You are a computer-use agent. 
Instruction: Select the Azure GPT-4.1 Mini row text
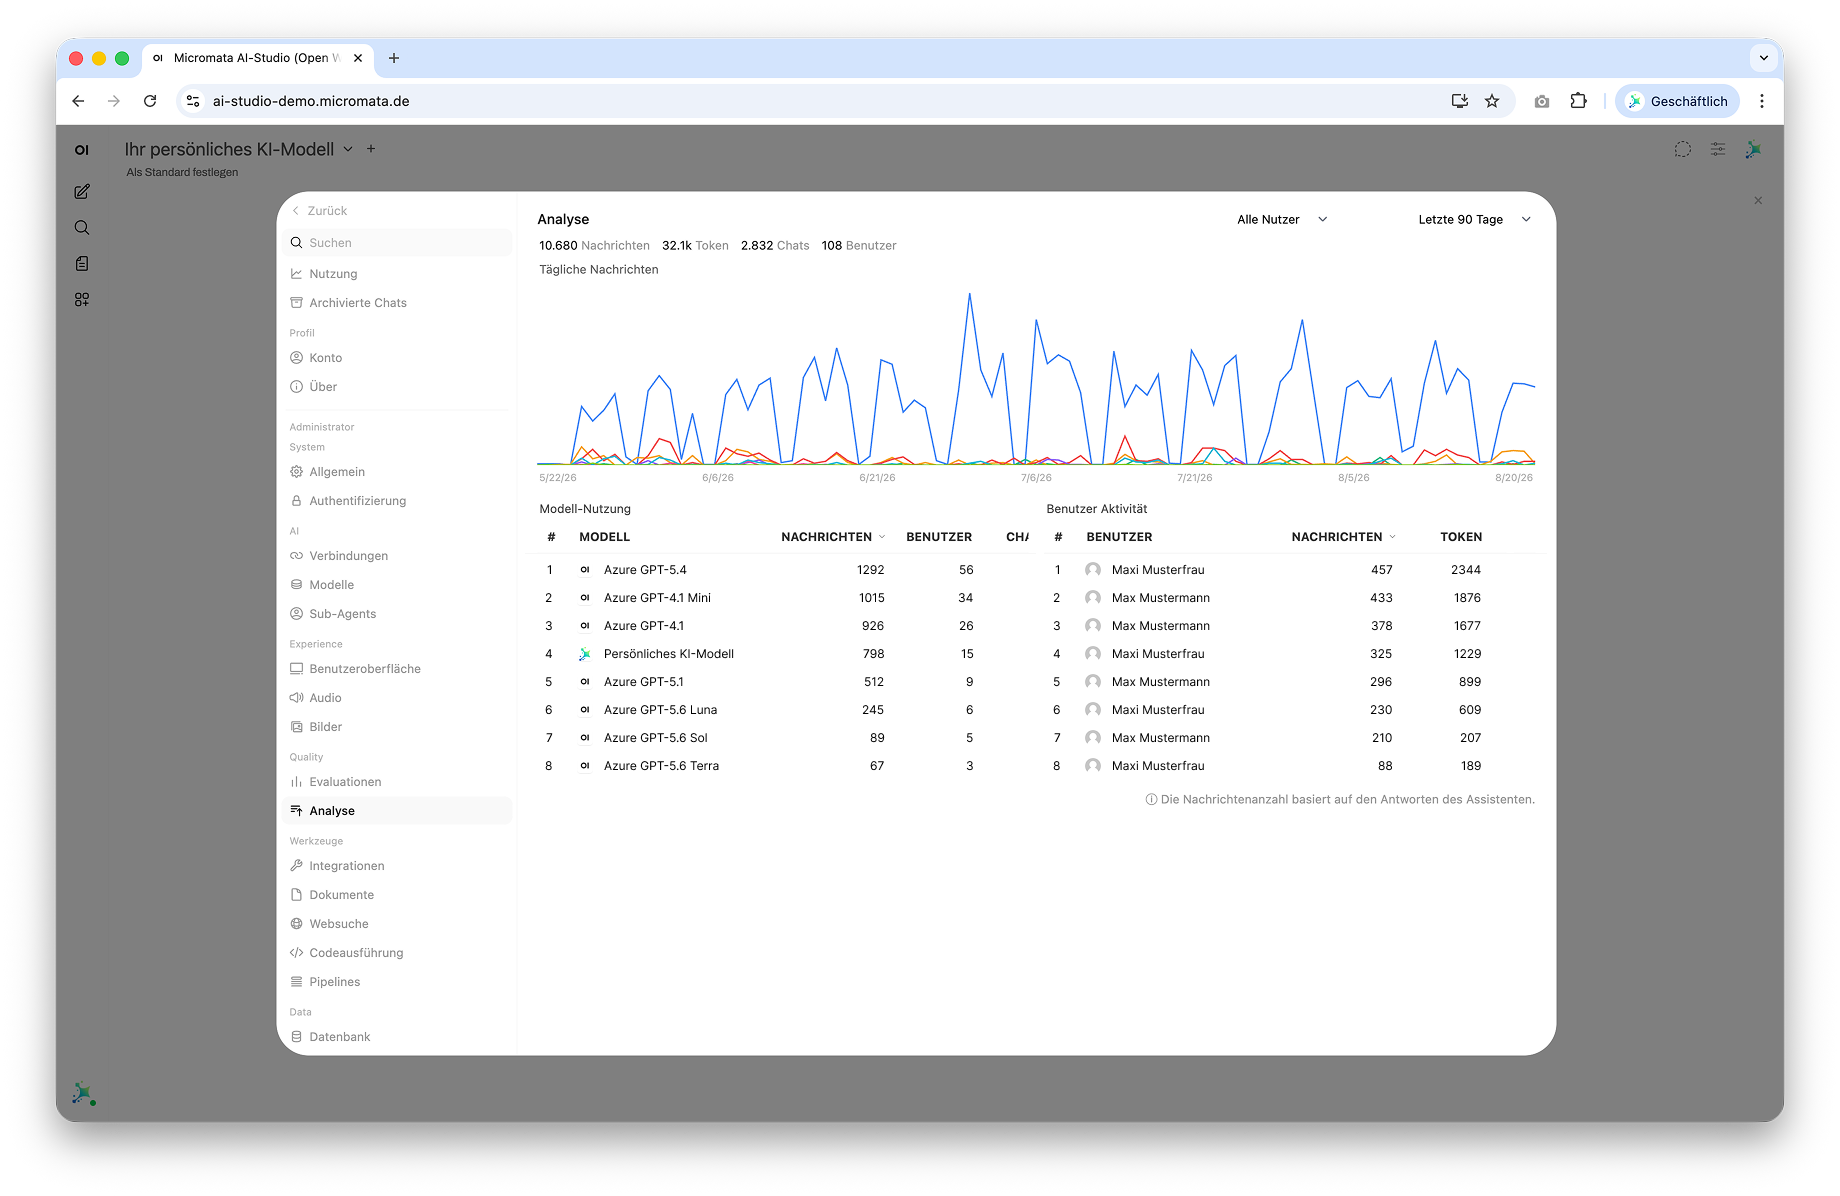(657, 598)
